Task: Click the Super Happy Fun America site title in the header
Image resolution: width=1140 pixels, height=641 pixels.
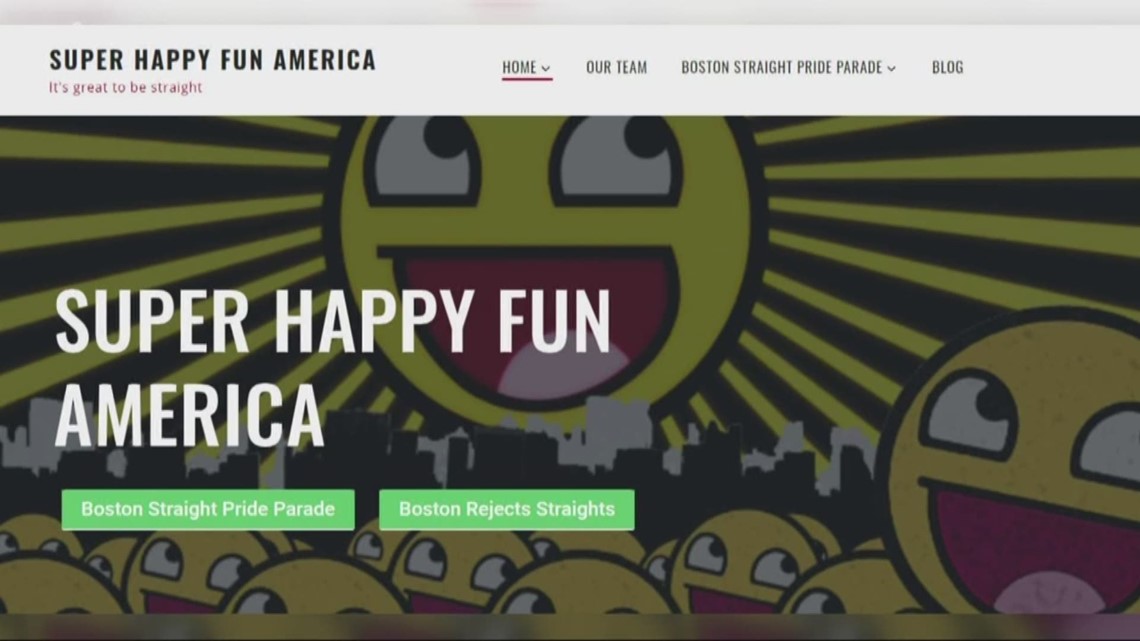Action: tap(212, 60)
